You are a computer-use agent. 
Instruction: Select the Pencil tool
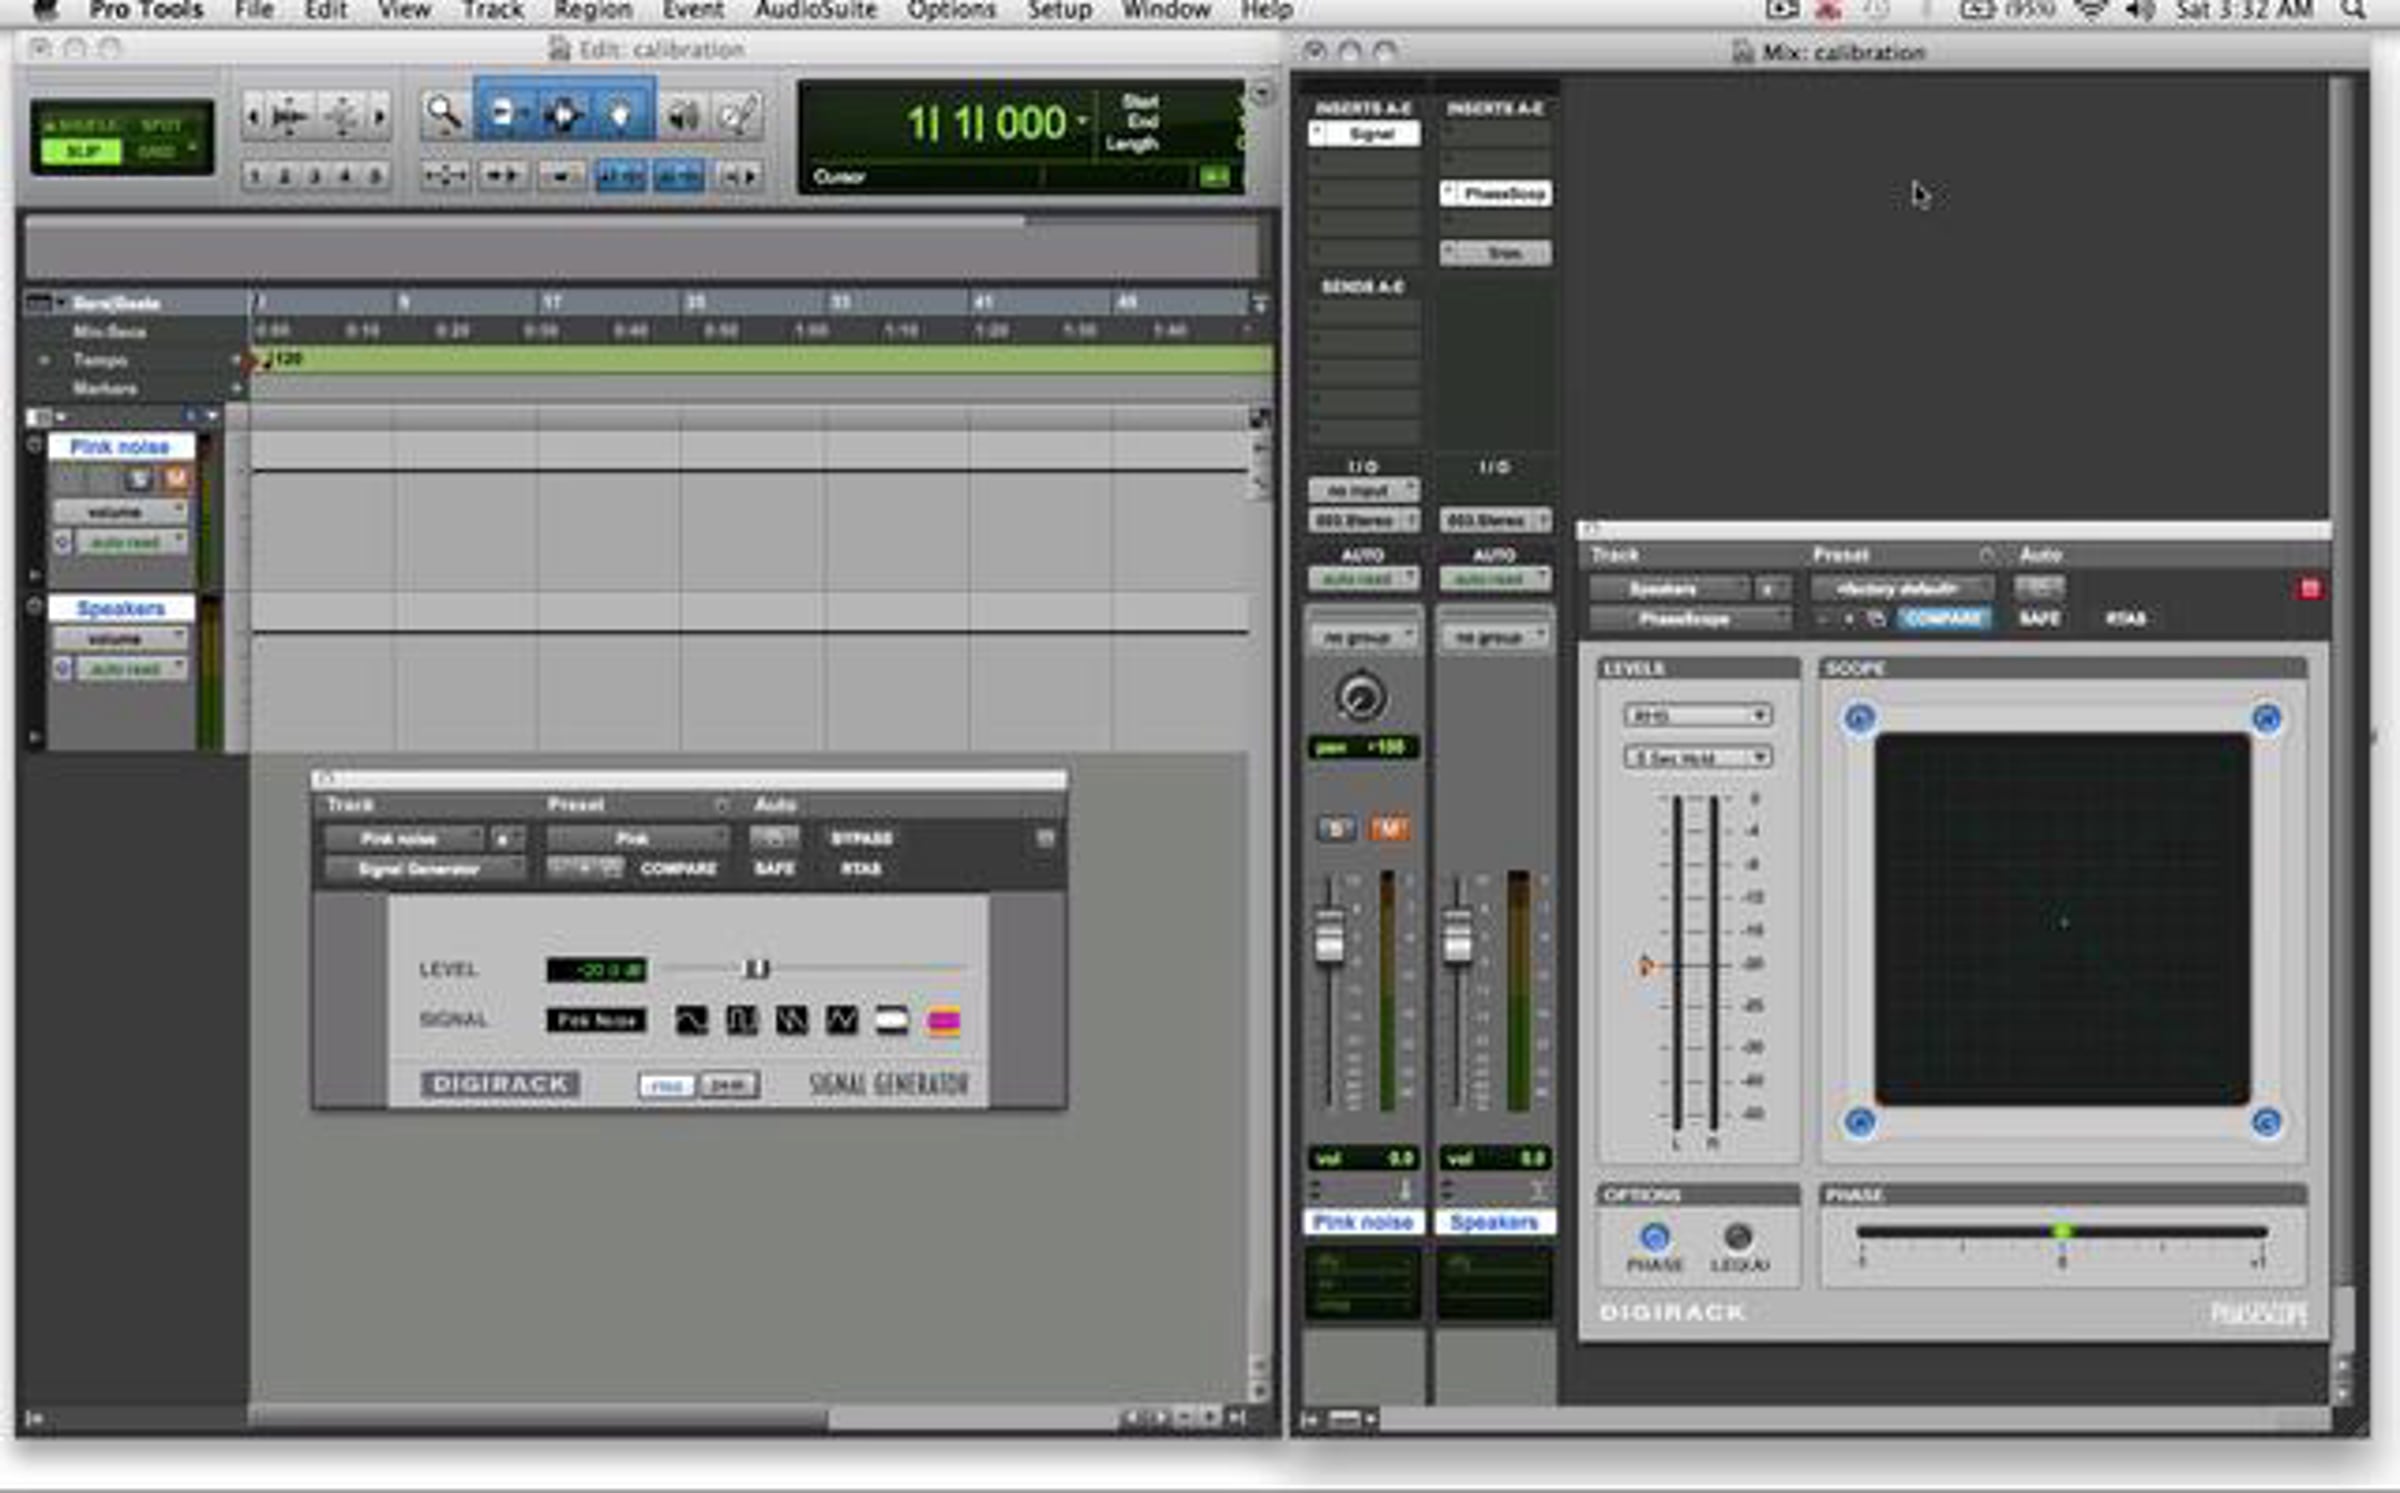739,115
